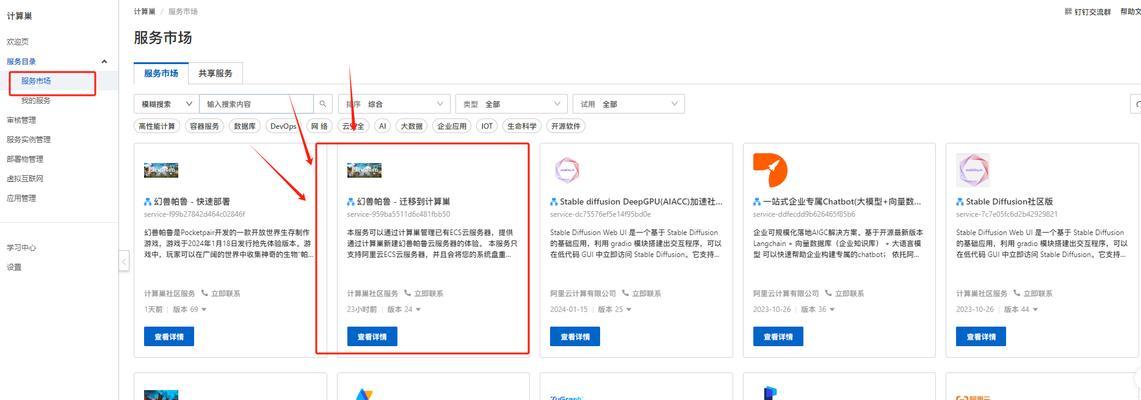Toggle the 企业应用 category tag
Viewport: 1141px width, 400px height.
tap(452, 126)
